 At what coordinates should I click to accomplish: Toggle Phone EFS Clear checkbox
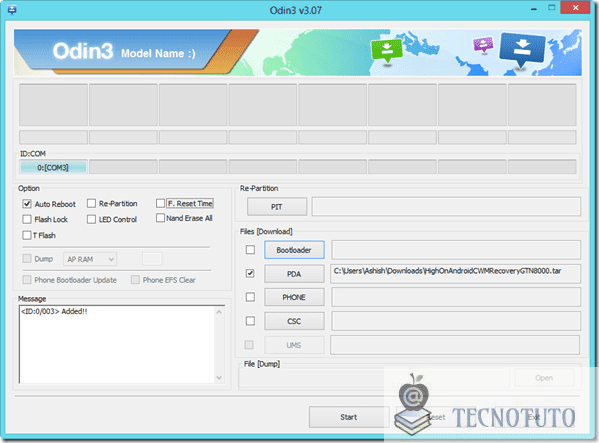coord(135,280)
